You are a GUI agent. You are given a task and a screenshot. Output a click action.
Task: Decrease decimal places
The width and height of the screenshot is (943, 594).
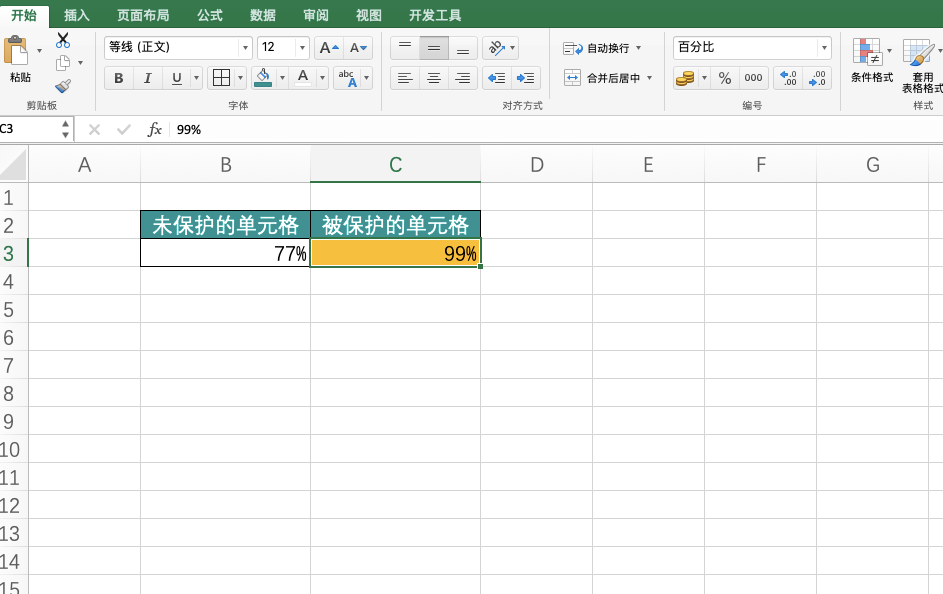point(817,78)
